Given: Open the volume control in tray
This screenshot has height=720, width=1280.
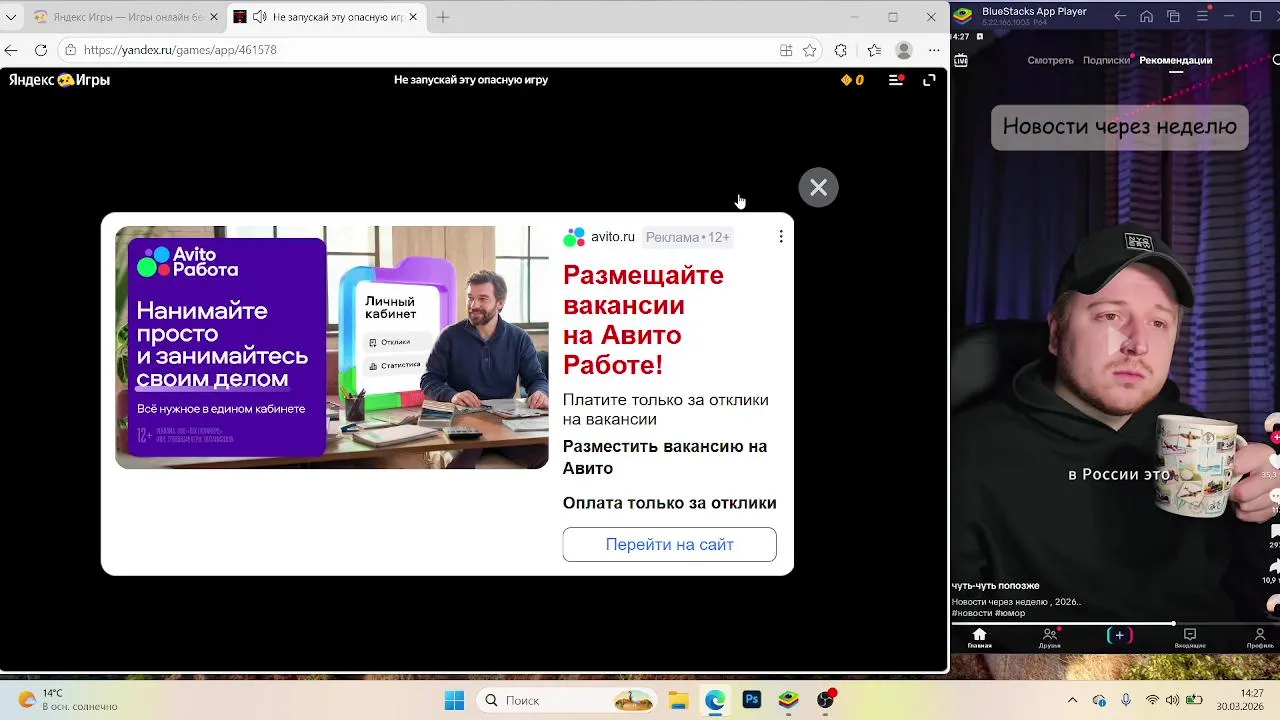Looking at the screenshot, I should (x=1172, y=700).
